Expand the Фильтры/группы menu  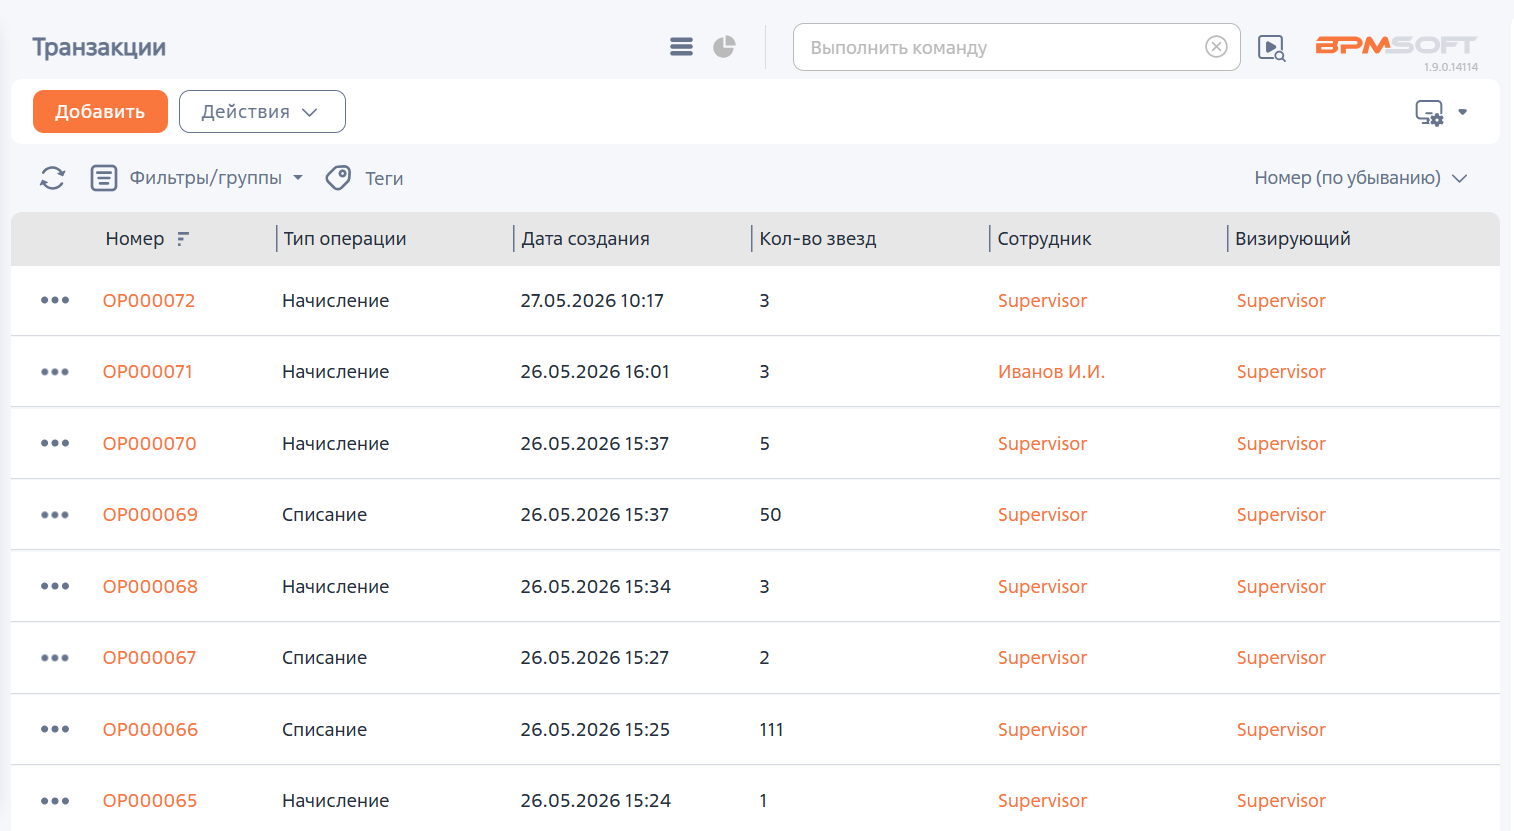tap(216, 178)
